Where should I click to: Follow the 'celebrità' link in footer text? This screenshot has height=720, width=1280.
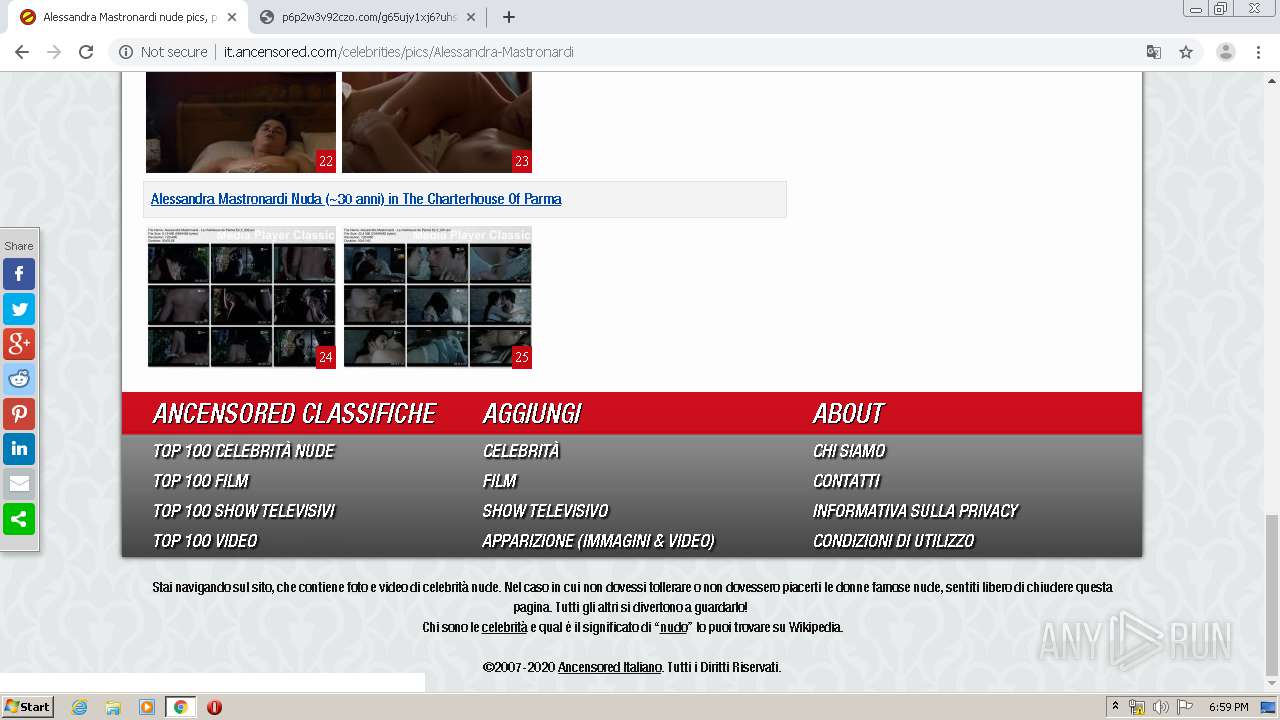(504, 628)
